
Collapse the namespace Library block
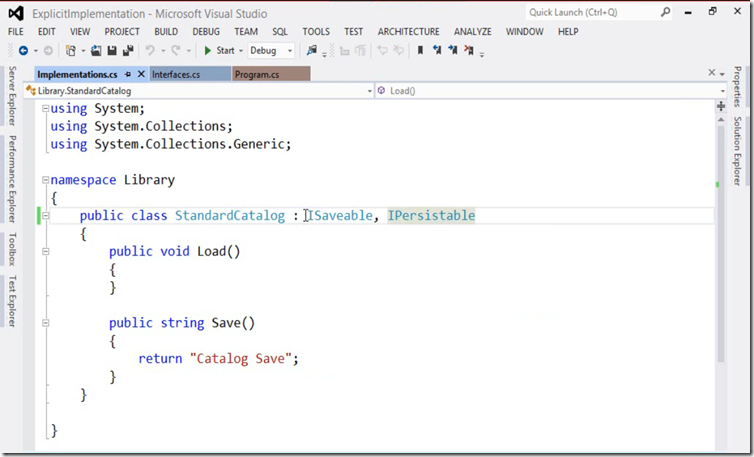(45, 180)
